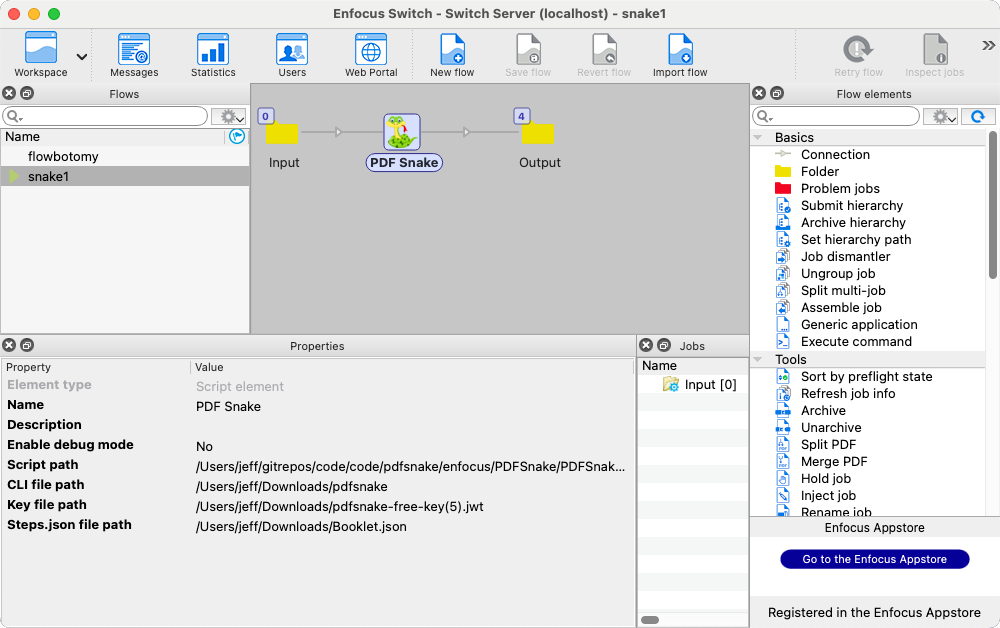Viewport: 1000px width, 628px height.
Task: Select the snake1 flow
Action: [x=125, y=177]
